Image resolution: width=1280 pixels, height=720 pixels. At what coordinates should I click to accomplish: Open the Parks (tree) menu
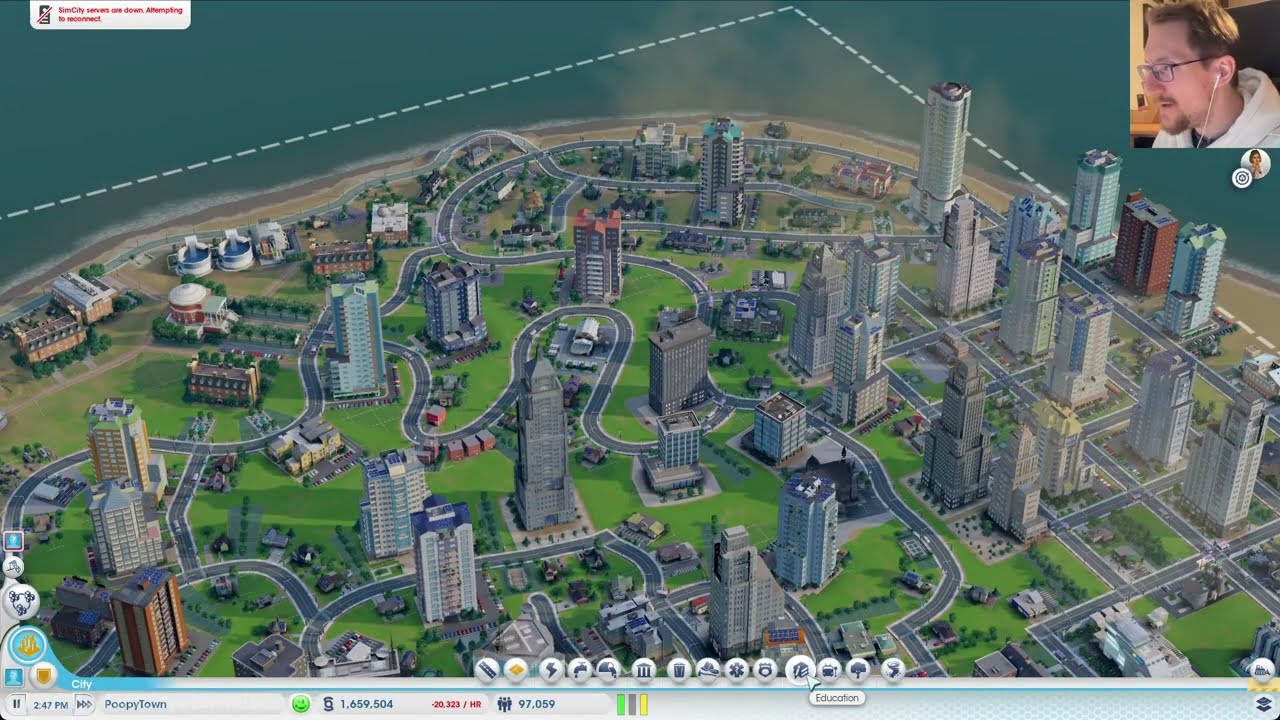(x=858, y=670)
